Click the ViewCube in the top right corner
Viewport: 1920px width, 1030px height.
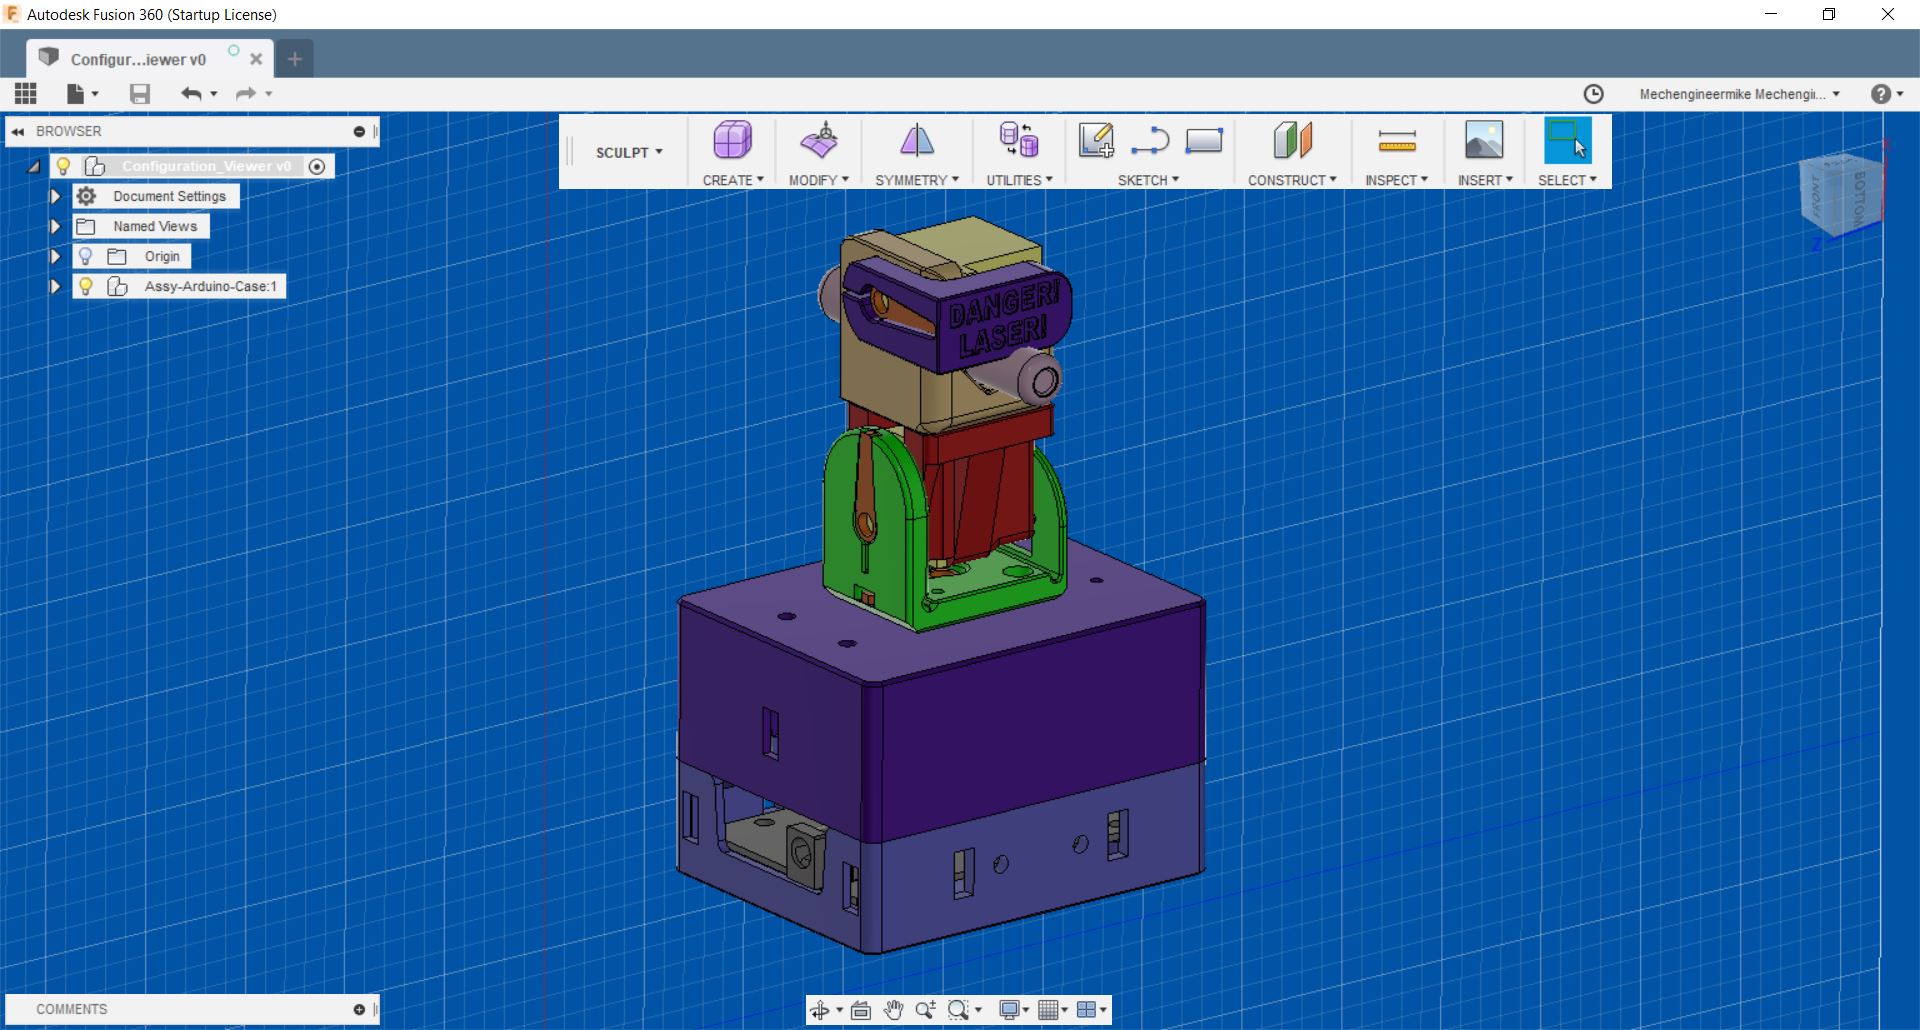click(1838, 196)
